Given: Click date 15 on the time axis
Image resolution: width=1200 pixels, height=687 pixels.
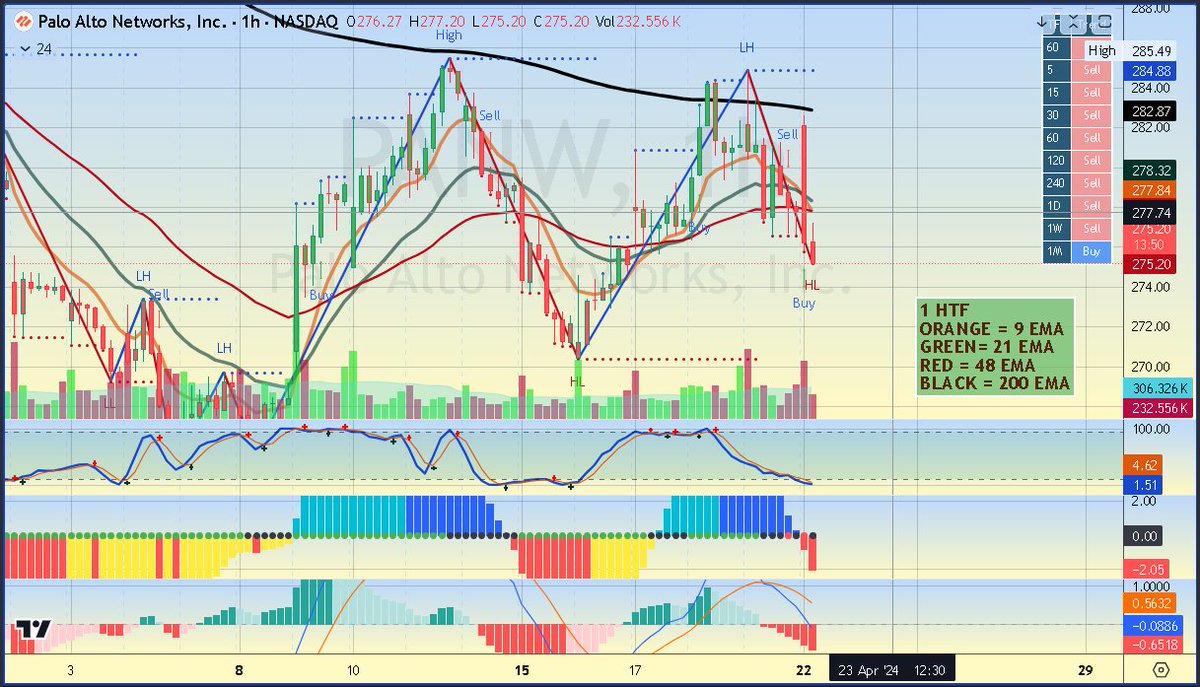Looking at the screenshot, I should click(x=520, y=669).
